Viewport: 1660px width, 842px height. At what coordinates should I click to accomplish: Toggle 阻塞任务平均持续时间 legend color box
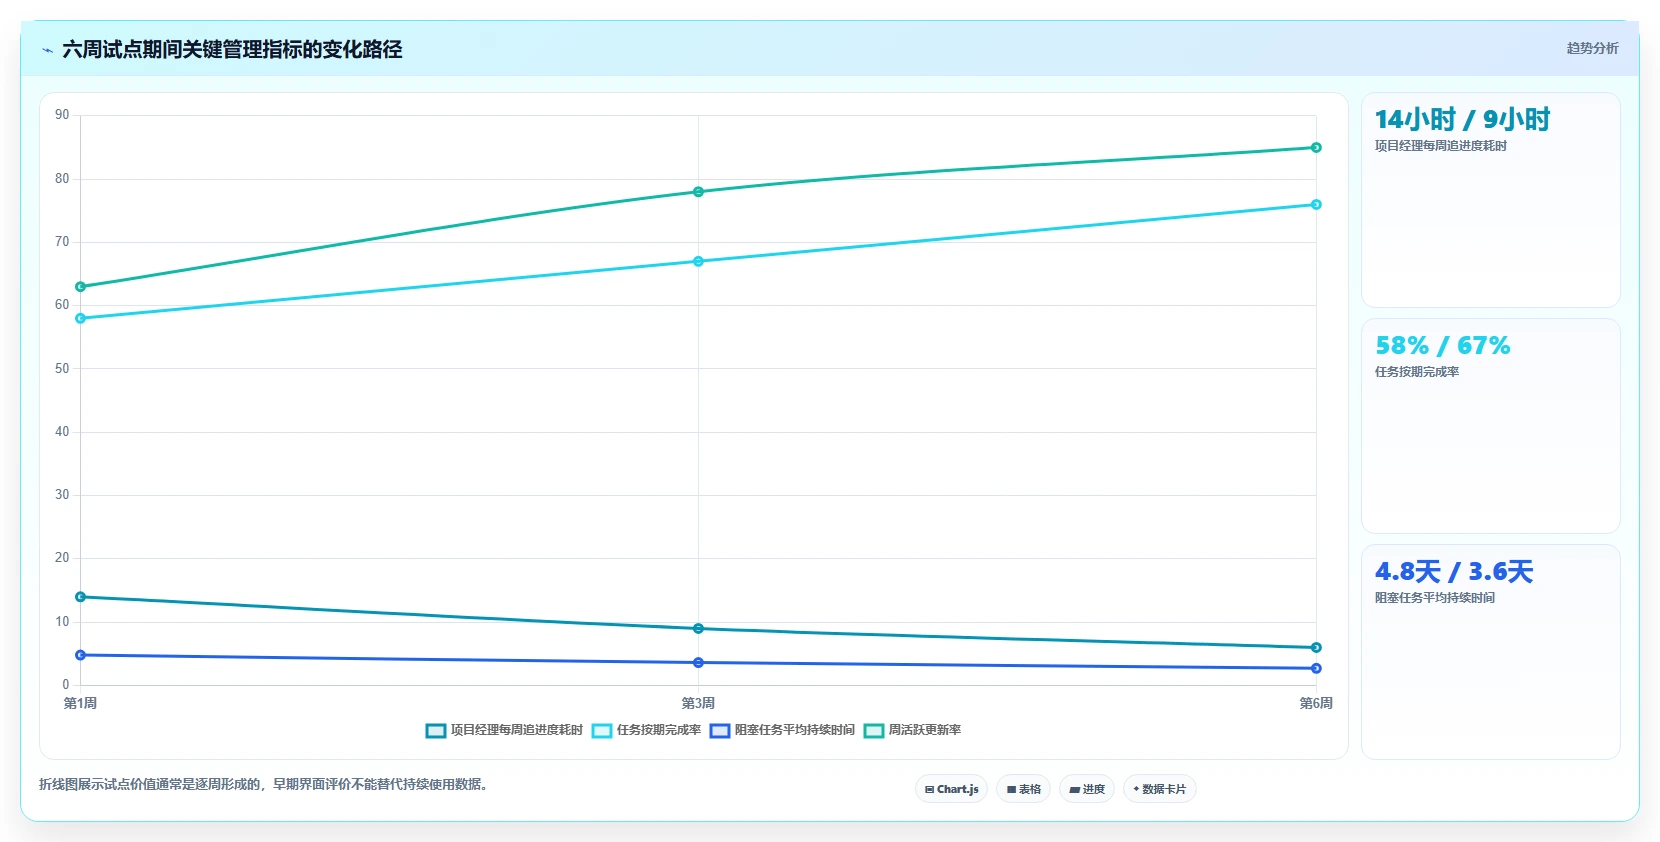pyautogui.click(x=720, y=731)
